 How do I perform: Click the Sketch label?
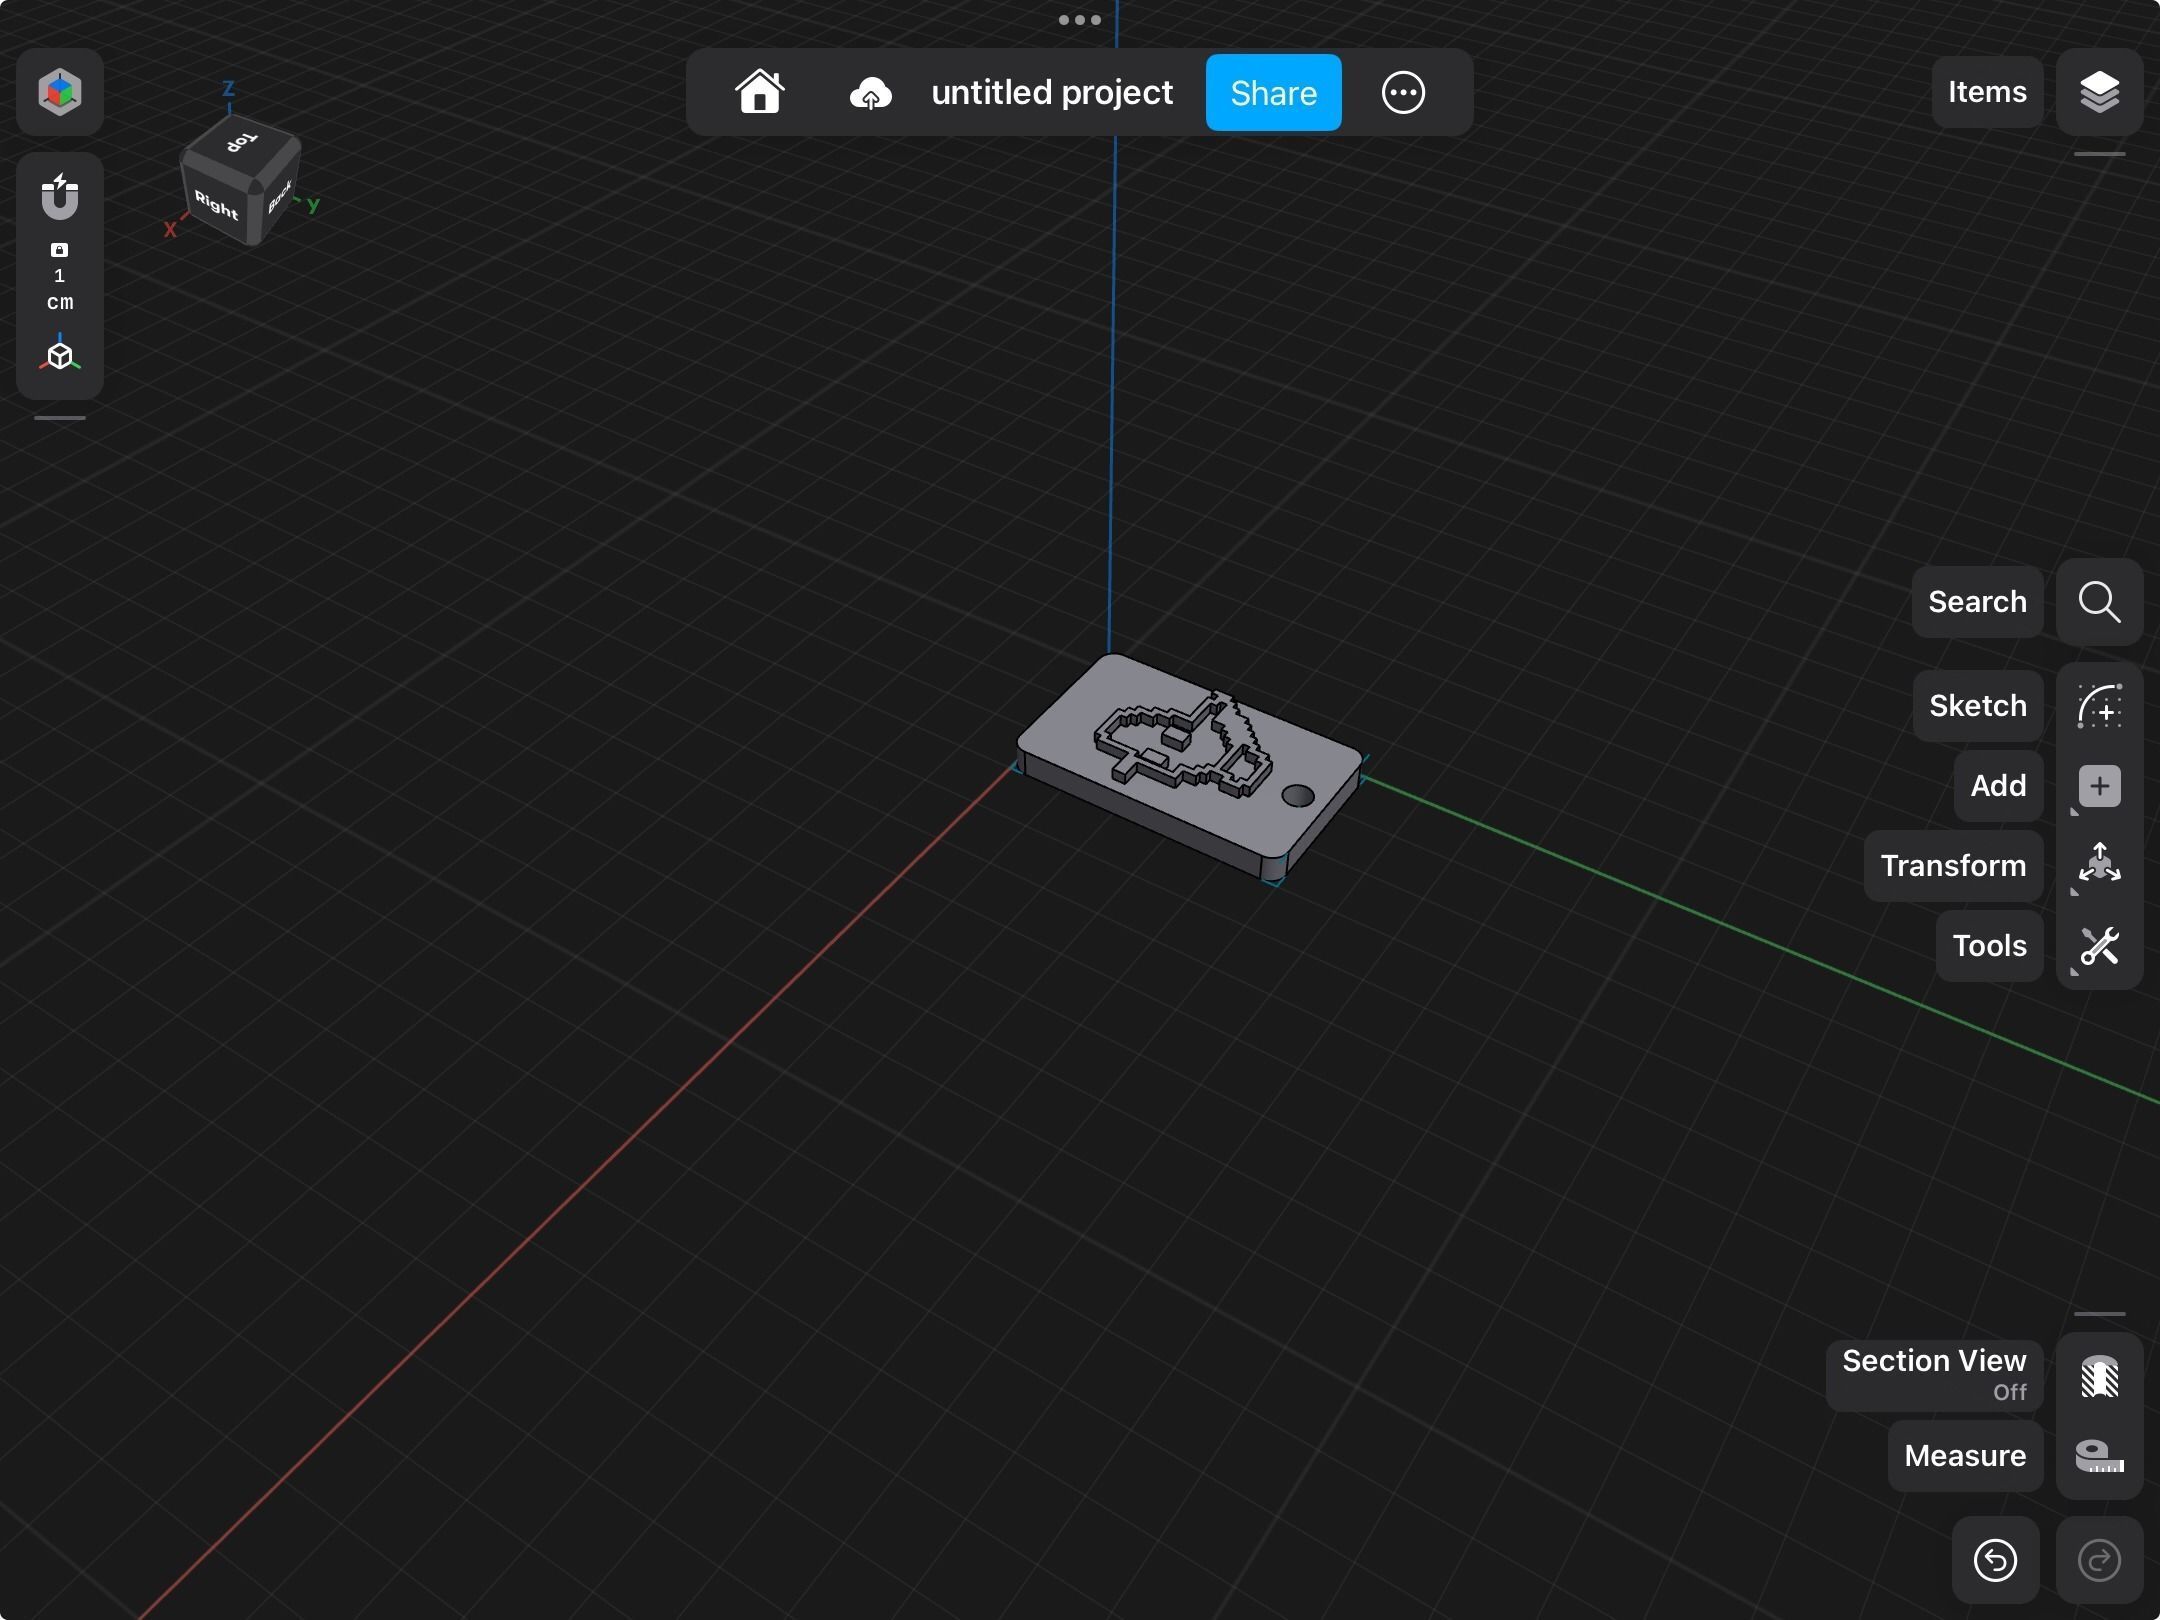tap(1977, 706)
